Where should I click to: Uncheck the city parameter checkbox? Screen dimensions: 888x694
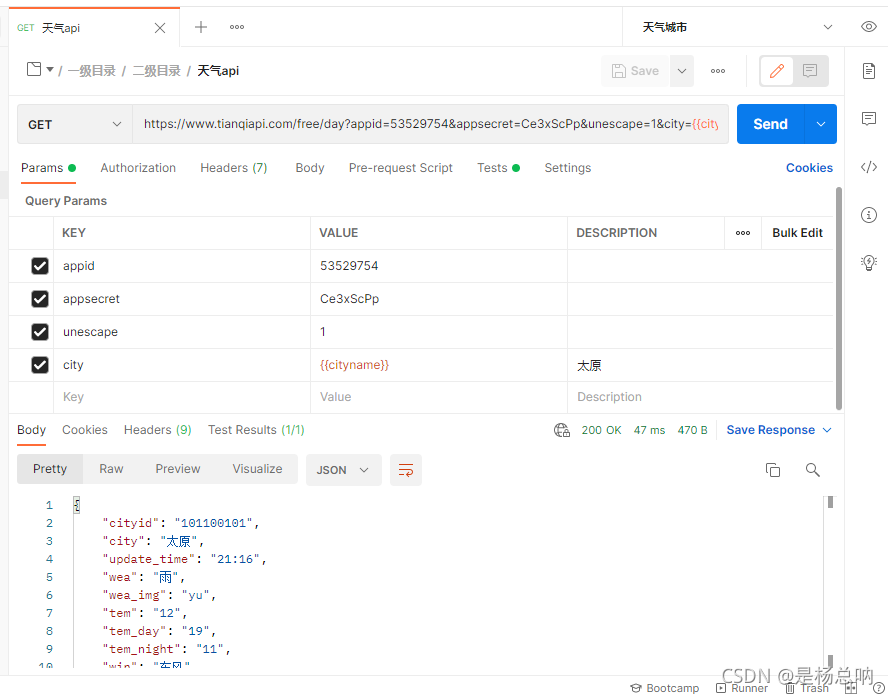coord(40,364)
